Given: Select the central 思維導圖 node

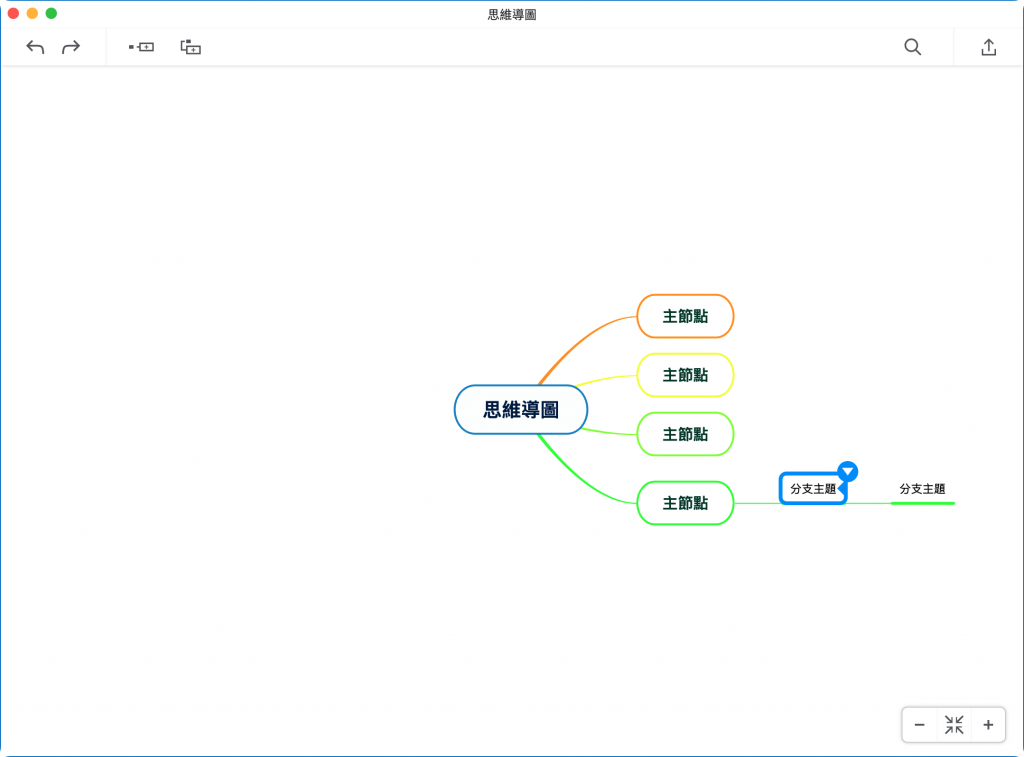Looking at the screenshot, I should coord(520,409).
